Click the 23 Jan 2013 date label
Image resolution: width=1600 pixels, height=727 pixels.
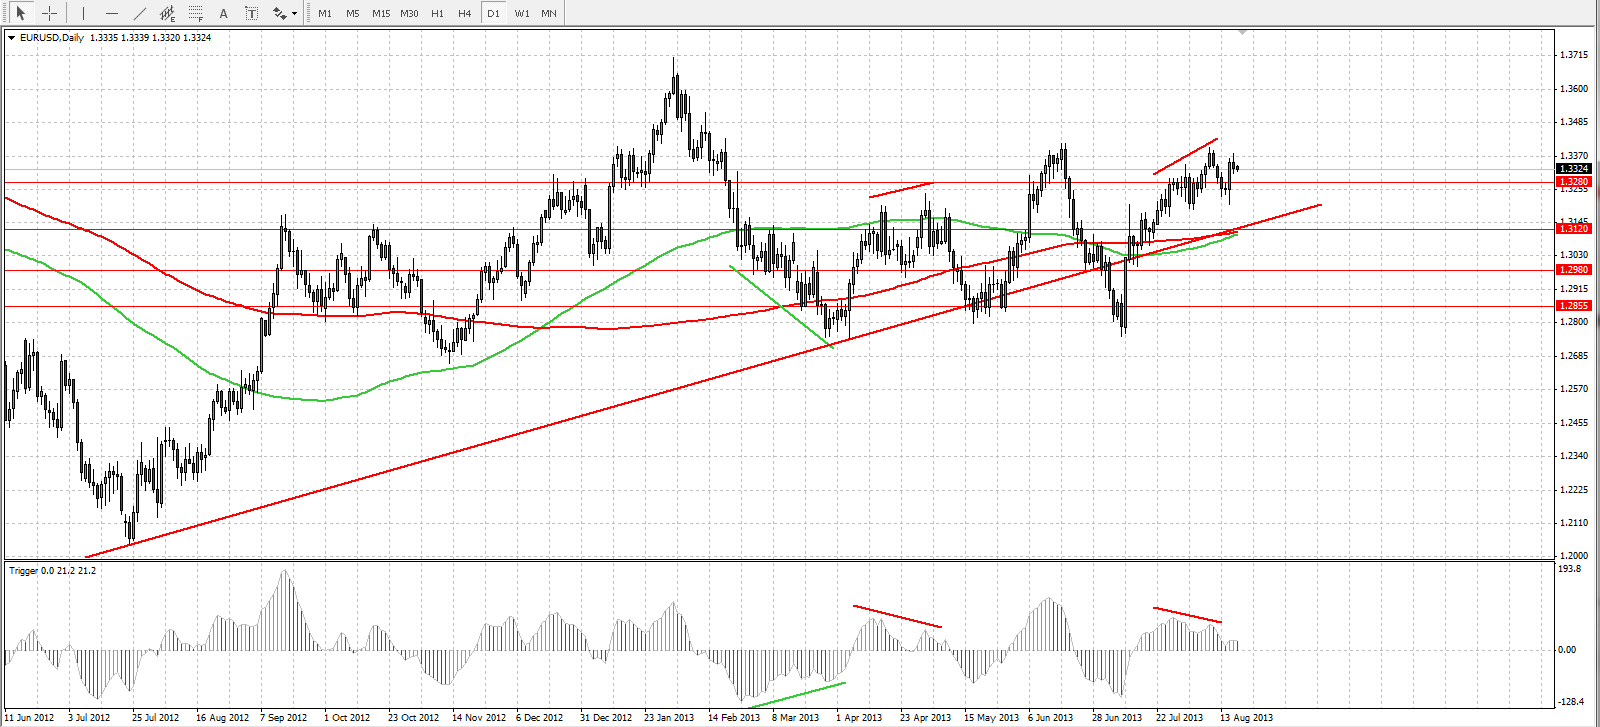(669, 718)
